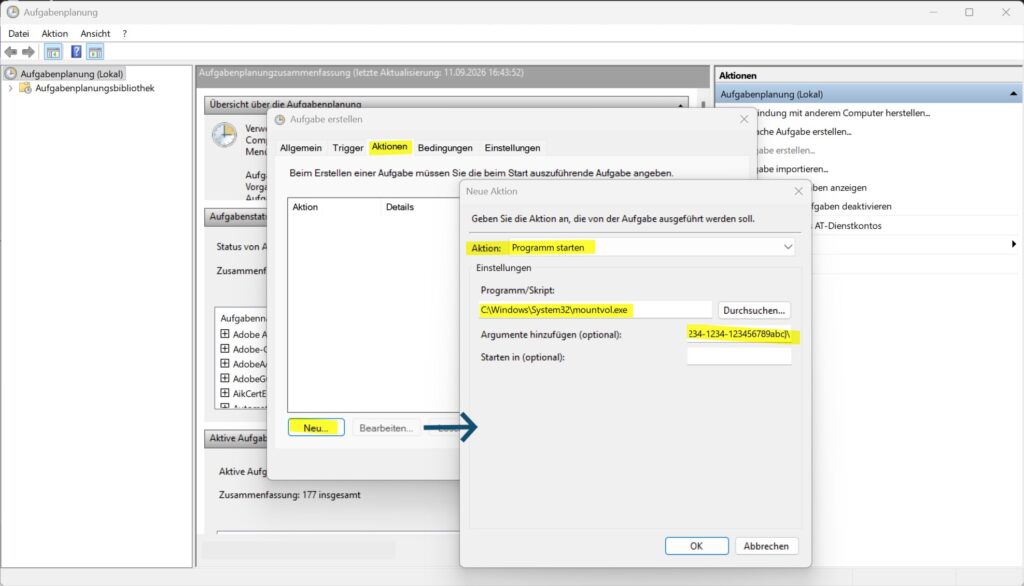Click the action ending in importieren...
Screen dimensions: 1024x586
792,169
